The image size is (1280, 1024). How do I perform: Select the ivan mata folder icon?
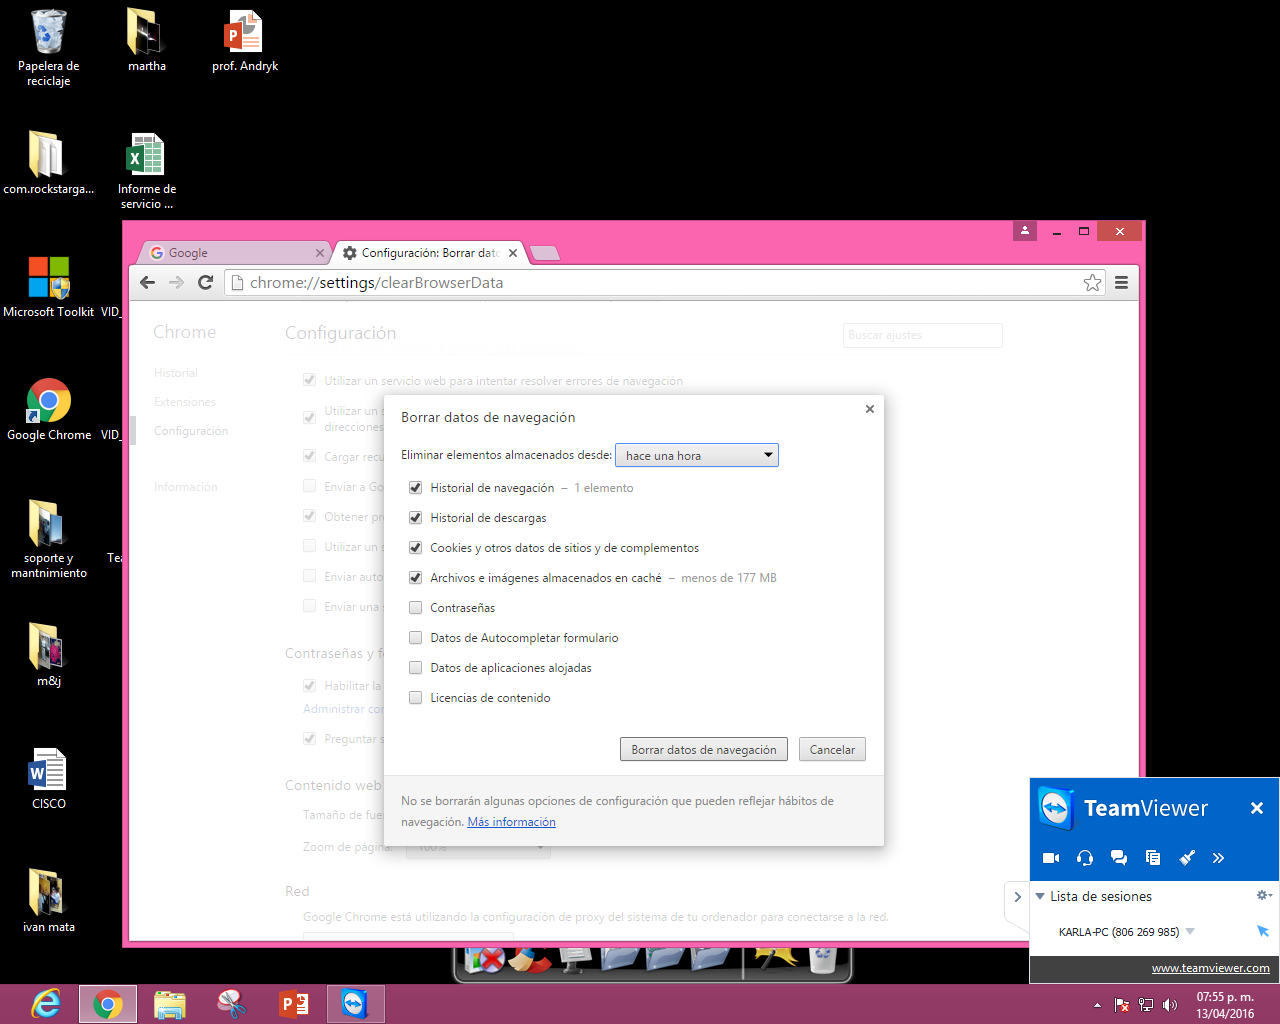coord(48,902)
